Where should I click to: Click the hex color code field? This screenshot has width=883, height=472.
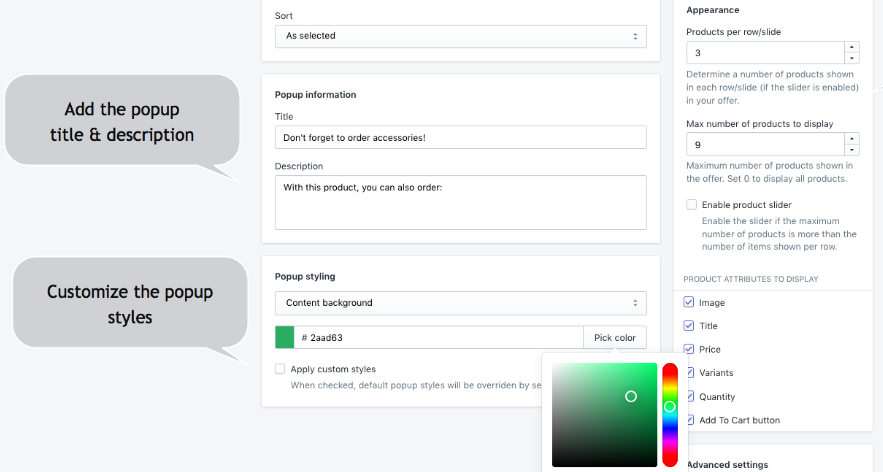[440, 338]
